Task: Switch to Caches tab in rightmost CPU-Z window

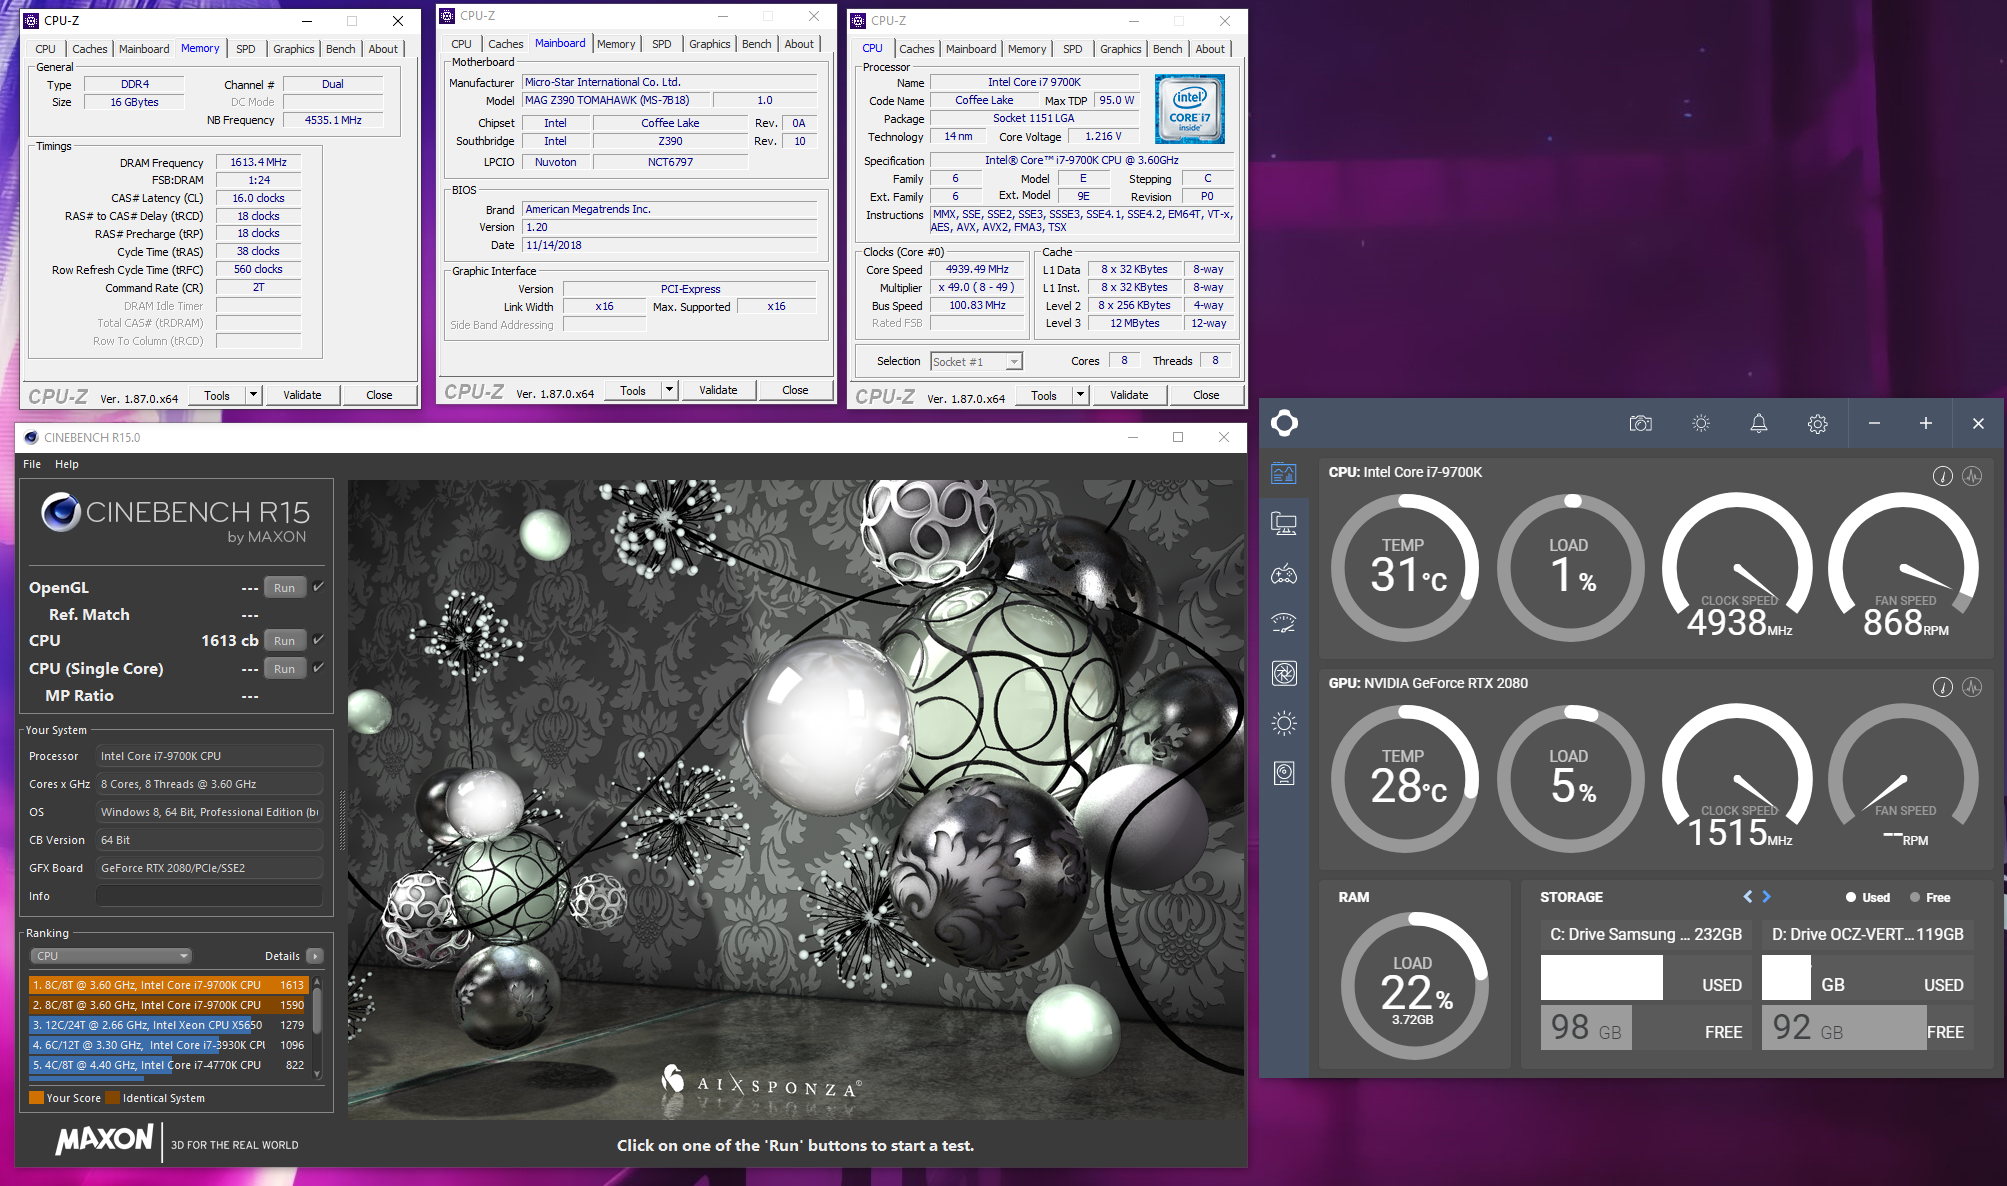Action: [x=916, y=49]
